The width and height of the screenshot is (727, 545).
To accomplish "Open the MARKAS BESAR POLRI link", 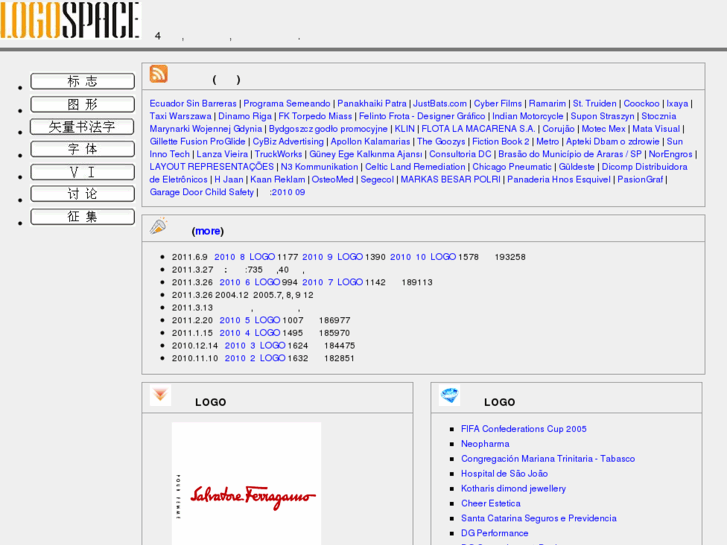I will pyautogui.click(x=451, y=180).
